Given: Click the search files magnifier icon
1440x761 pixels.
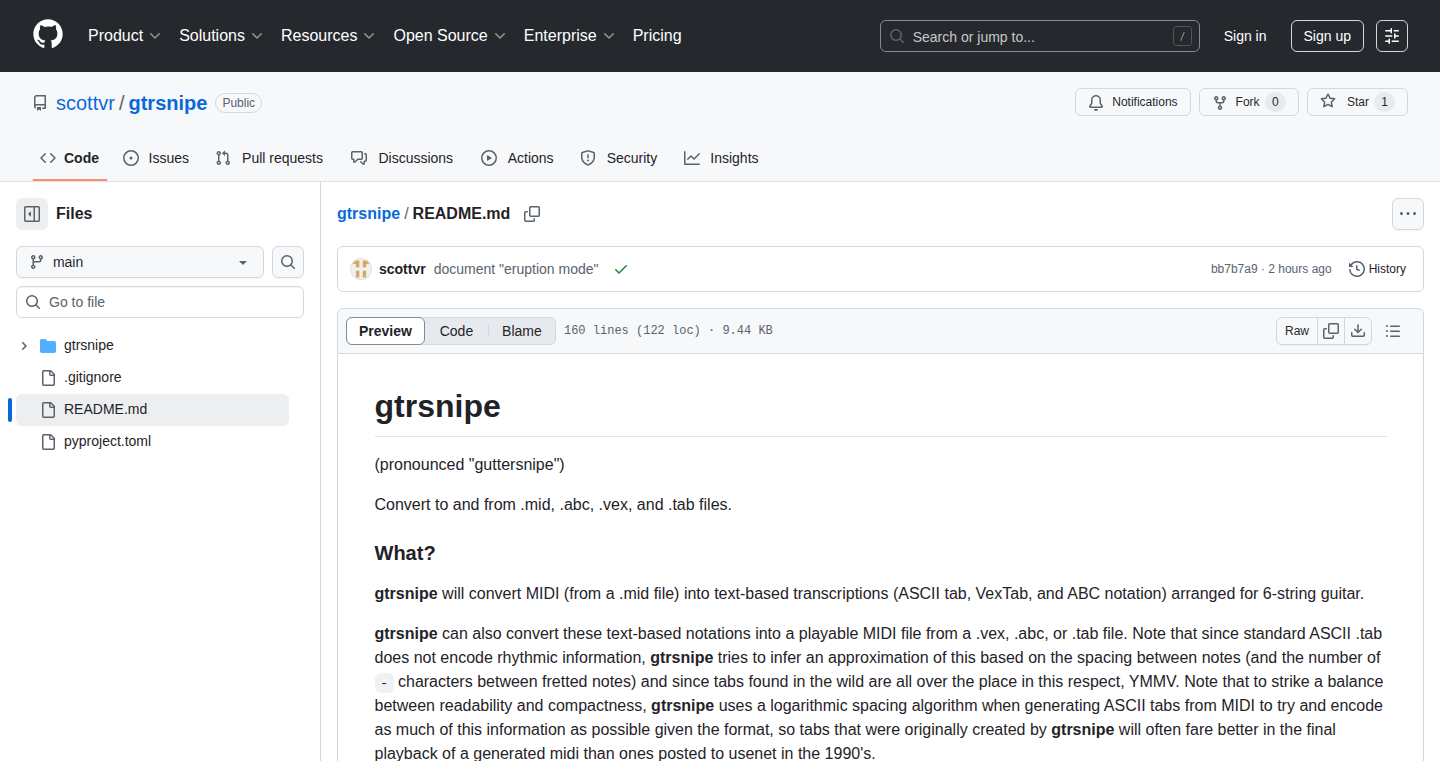Looking at the screenshot, I should 288,262.
